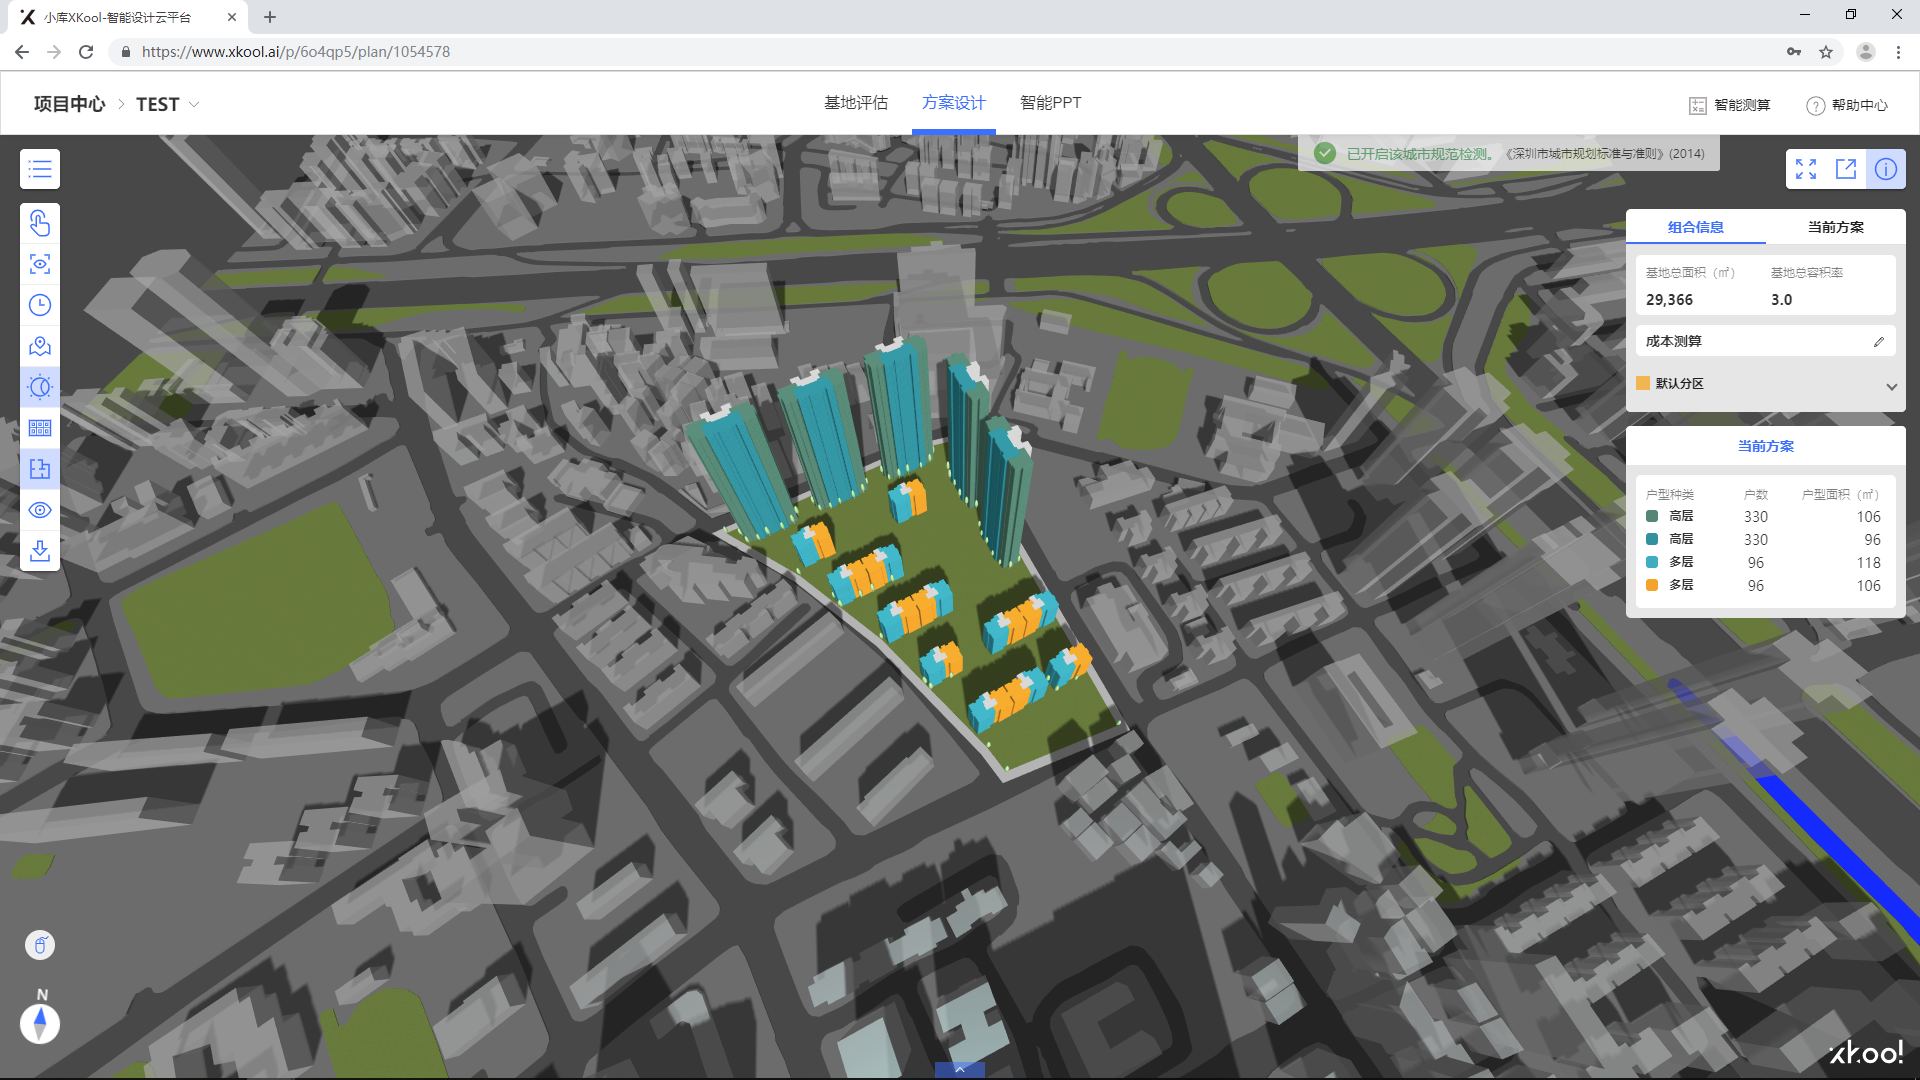
Task: Click the 户型面积 column header
Action: (1840, 494)
